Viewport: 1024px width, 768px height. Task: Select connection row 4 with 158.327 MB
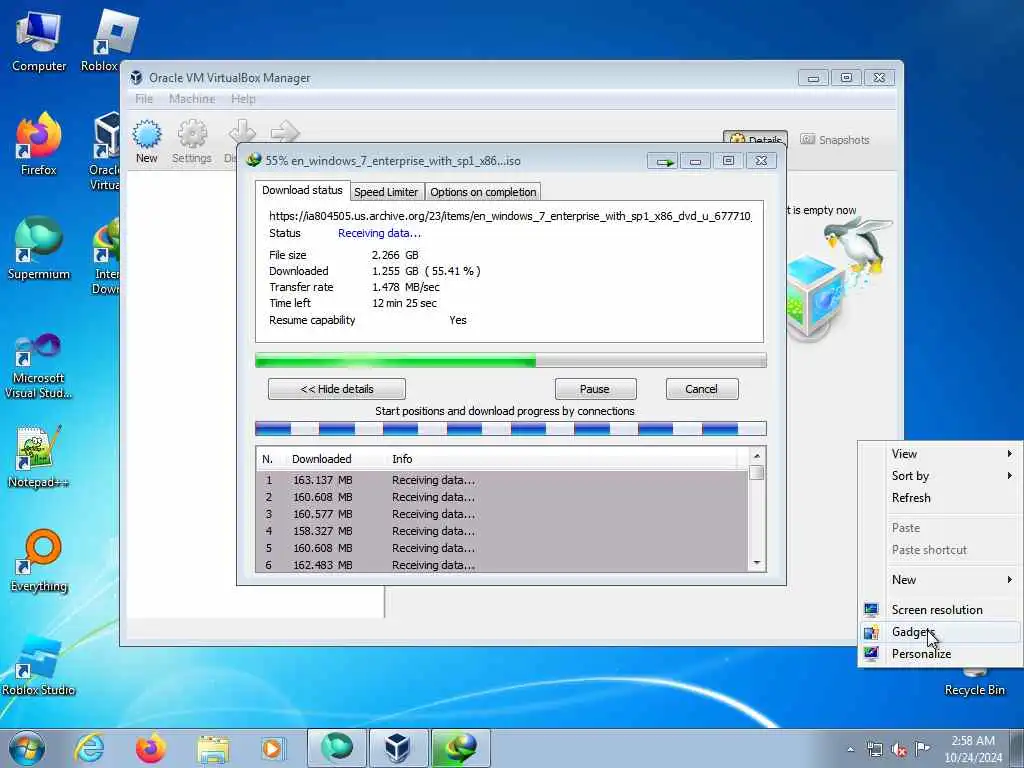click(503, 531)
